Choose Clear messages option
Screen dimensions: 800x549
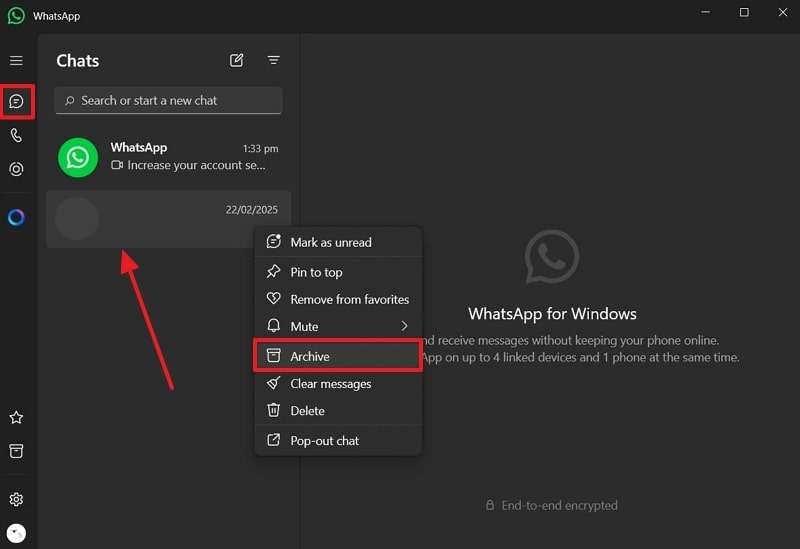(x=330, y=384)
